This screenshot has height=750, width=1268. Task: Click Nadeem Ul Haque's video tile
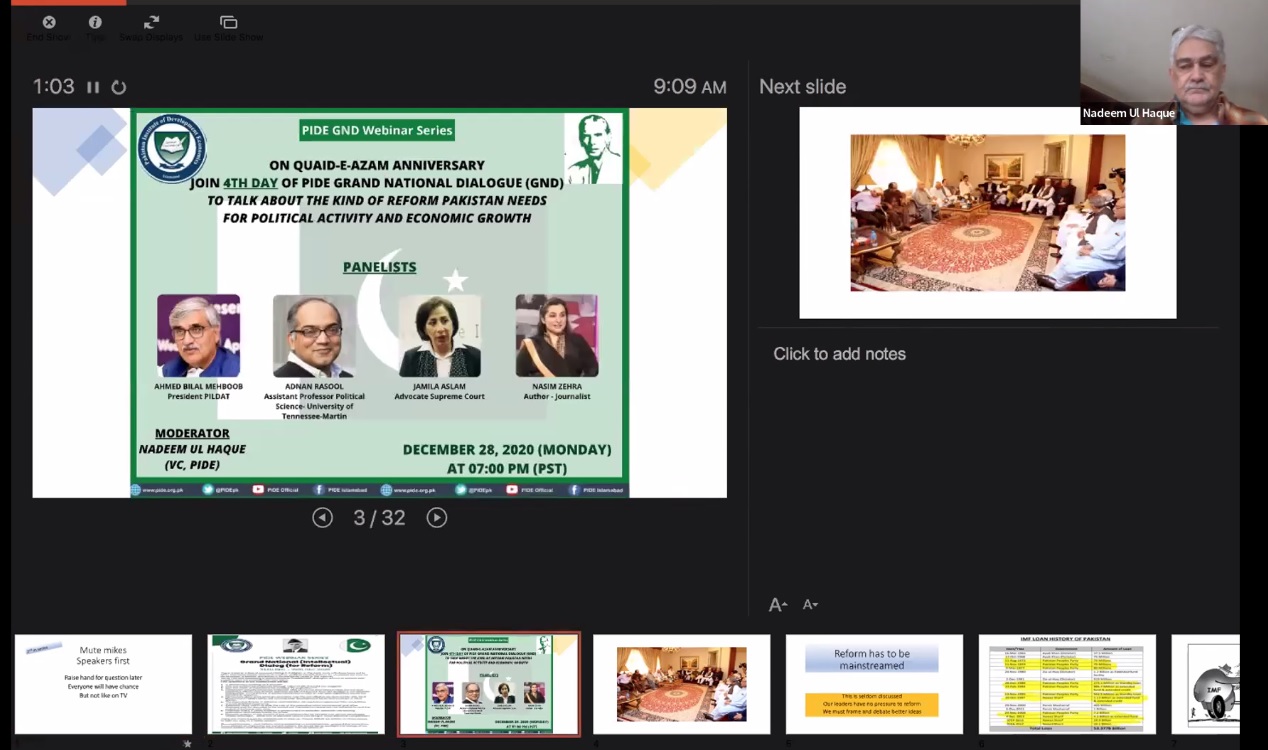coord(1174,62)
